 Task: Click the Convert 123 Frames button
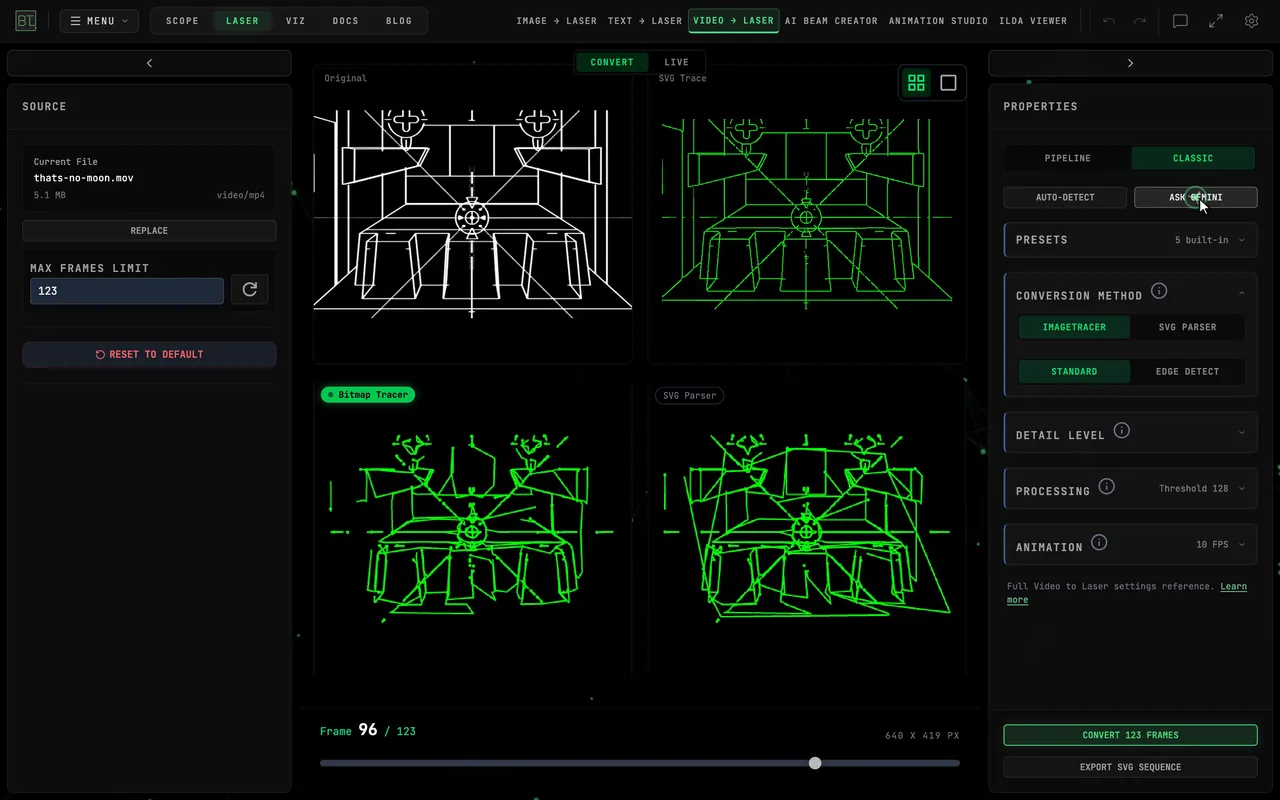[1130, 735]
